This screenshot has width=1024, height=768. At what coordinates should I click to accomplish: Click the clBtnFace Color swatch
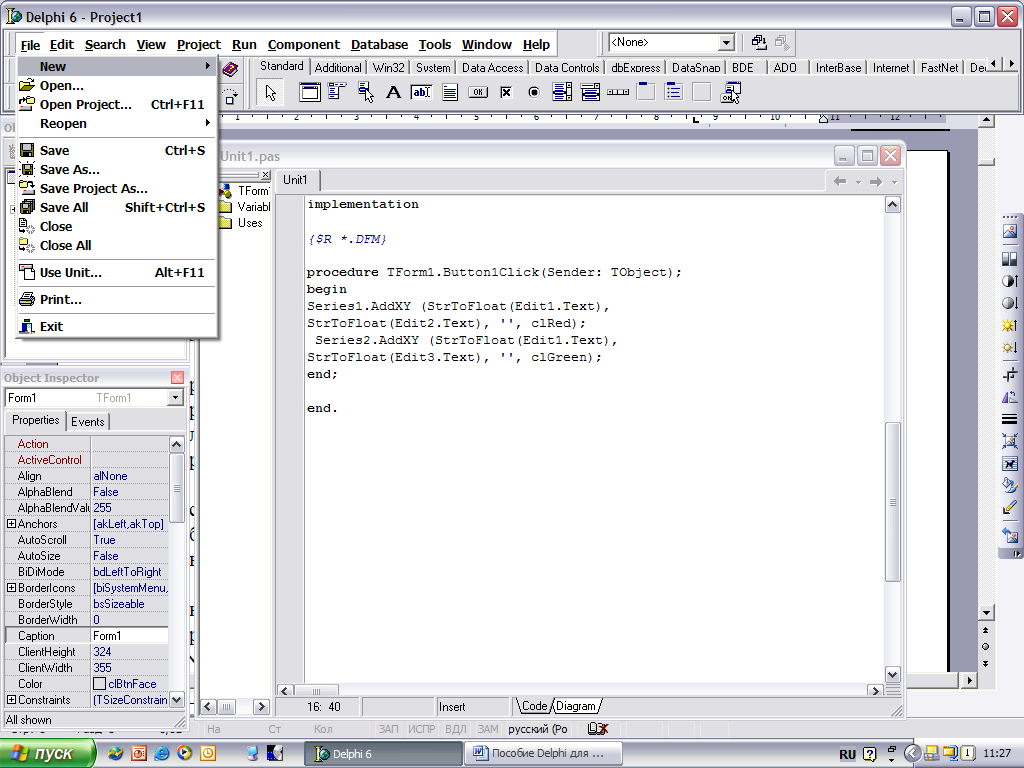click(x=99, y=684)
